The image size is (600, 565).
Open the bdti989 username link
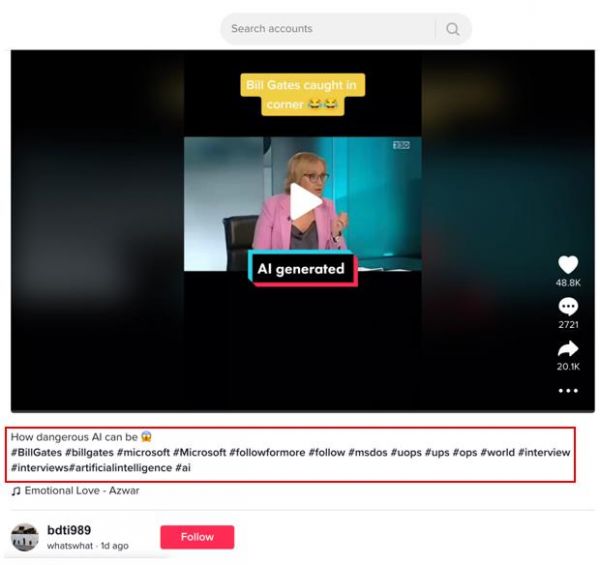pyautogui.click(x=69, y=530)
